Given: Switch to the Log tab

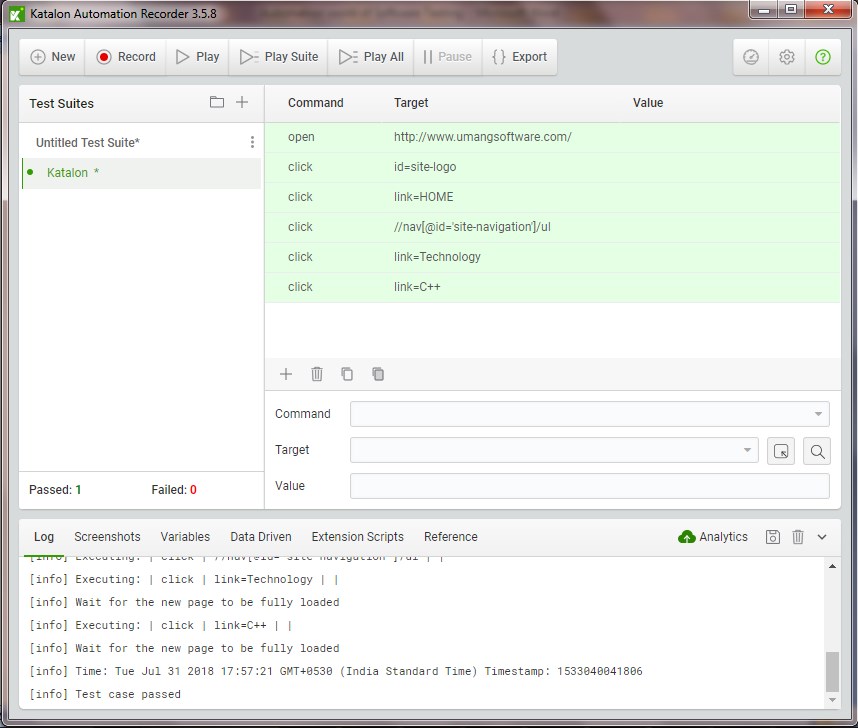Looking at the screenshot, I should 44,537.
